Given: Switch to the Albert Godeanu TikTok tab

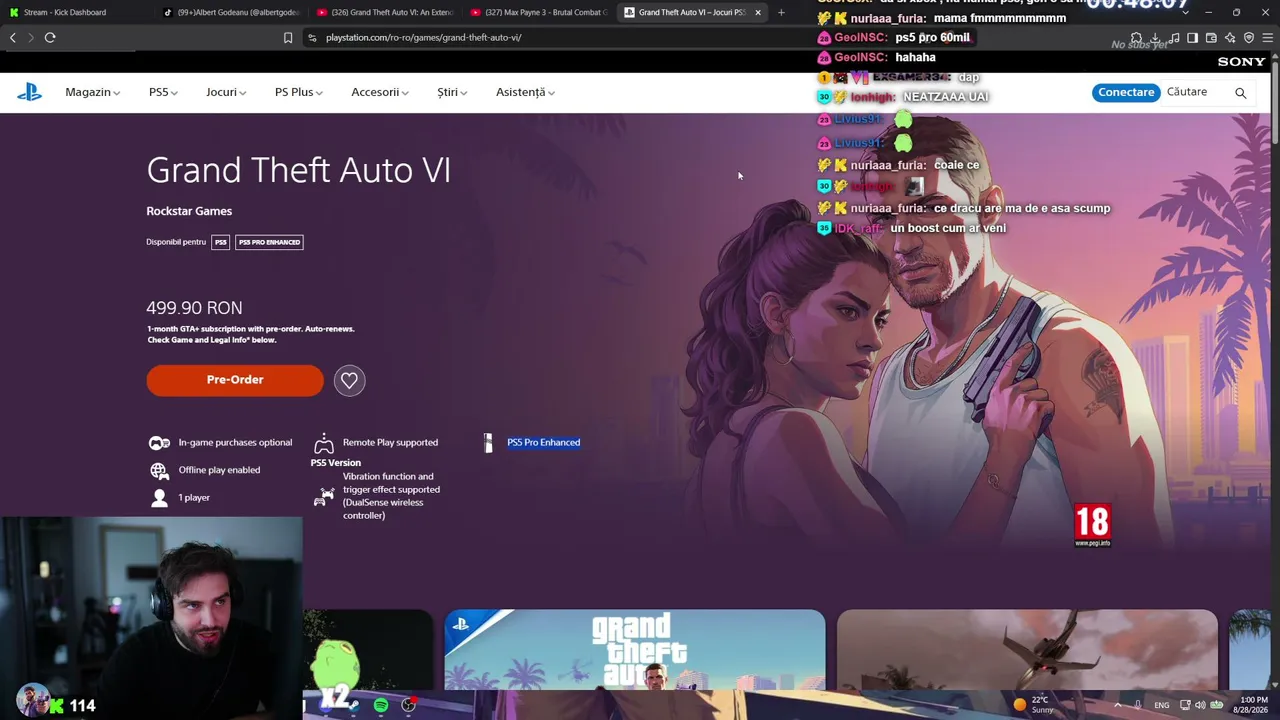Looking at the screenshot, I should pos(233,12).
